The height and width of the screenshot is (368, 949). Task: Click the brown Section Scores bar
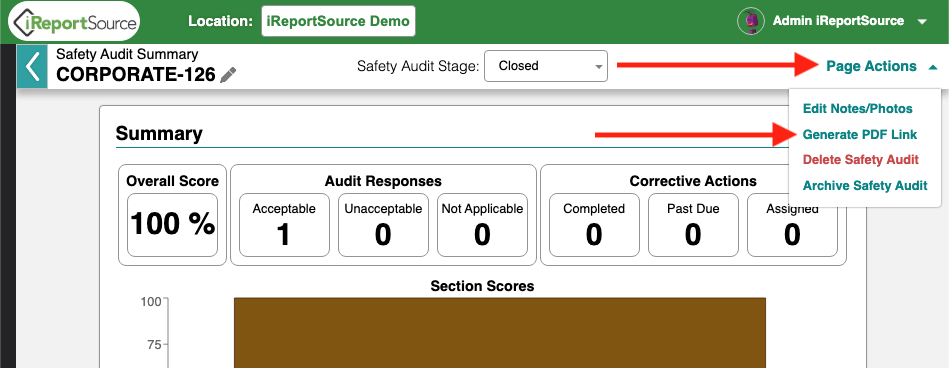500,332
